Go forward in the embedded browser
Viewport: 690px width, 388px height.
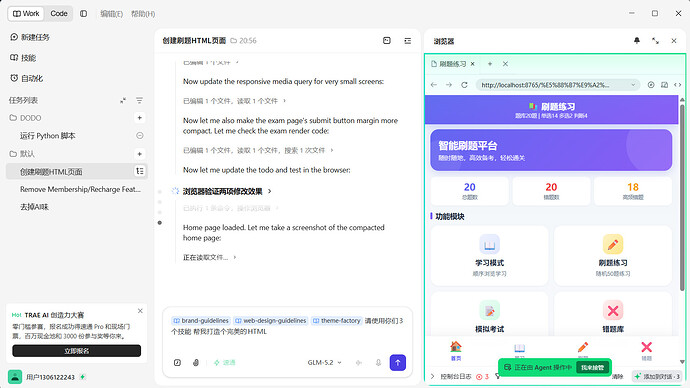click(449, 85)
